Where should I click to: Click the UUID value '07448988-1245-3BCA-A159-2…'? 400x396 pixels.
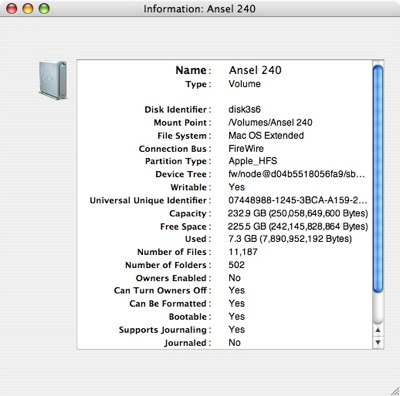[298, 200]
